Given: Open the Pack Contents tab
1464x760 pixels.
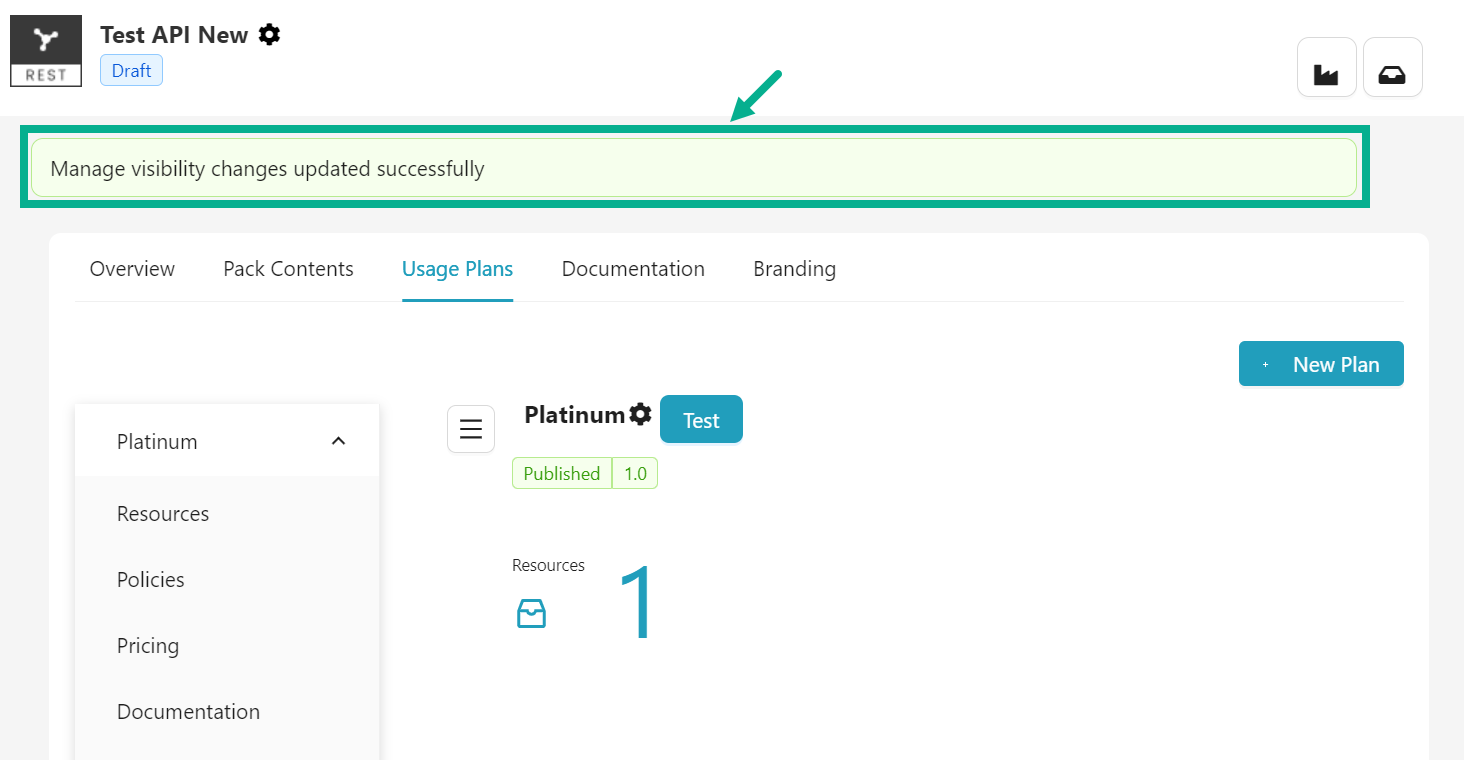Looking at the screenshot, I should [288, 268].
